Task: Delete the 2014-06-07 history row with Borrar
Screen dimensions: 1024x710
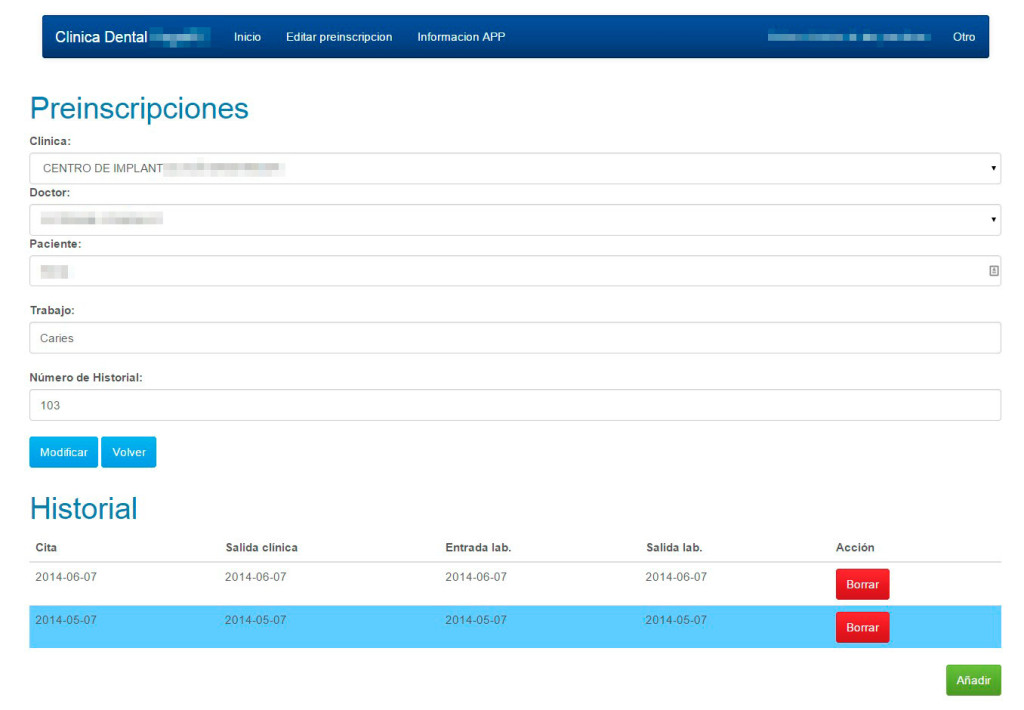Action: [862, 584]
